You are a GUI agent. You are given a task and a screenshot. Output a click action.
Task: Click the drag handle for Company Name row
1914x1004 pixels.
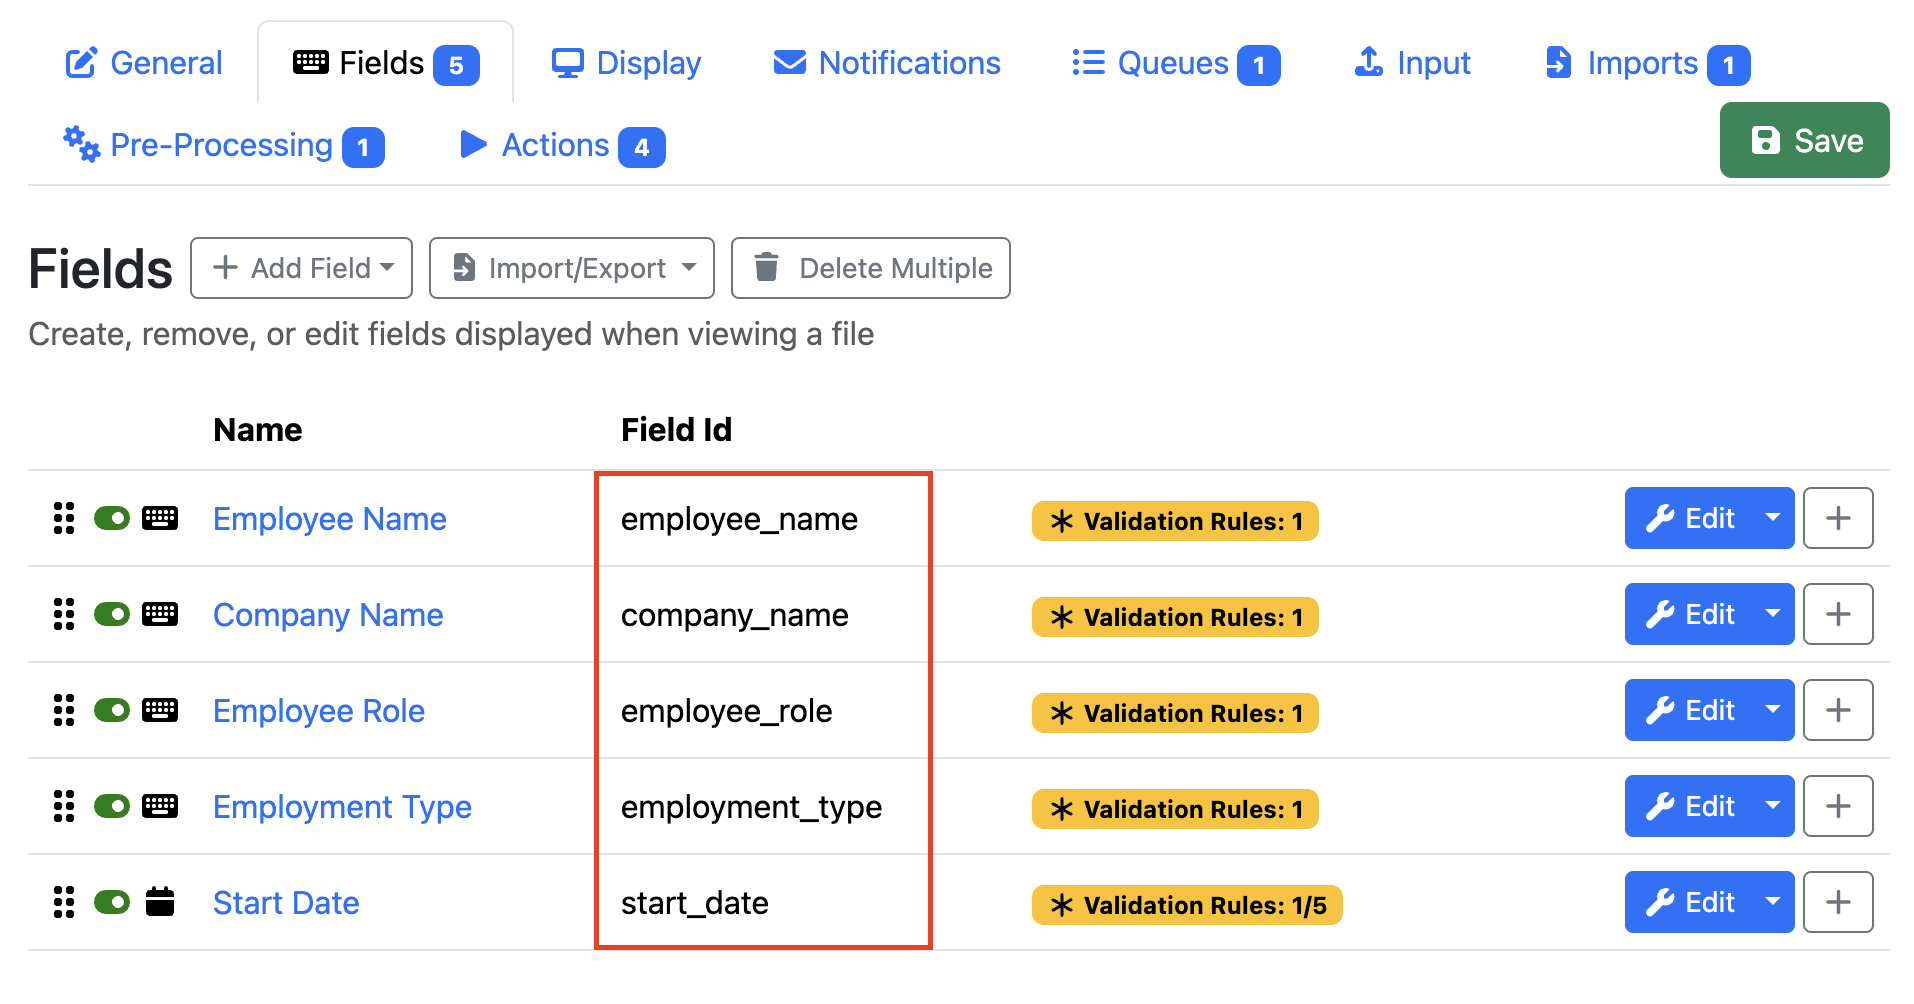(64, 614)
